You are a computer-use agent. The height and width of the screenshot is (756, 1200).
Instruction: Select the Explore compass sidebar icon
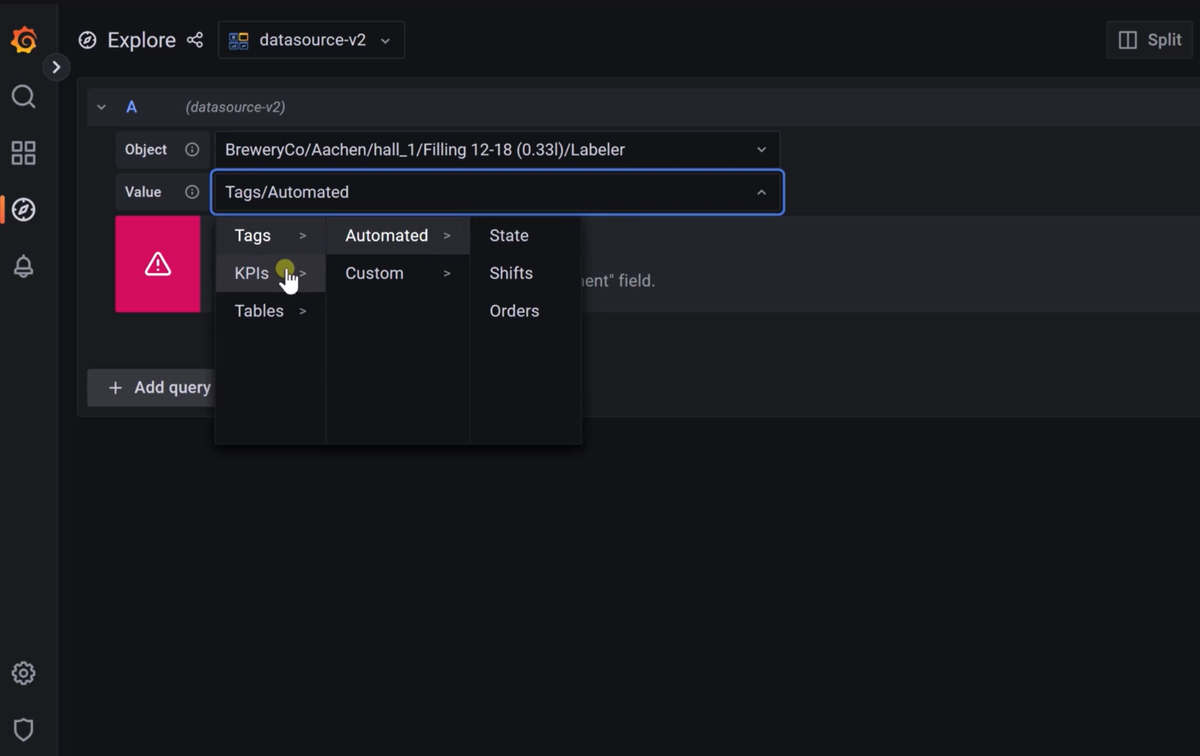(x=23, y=210)
